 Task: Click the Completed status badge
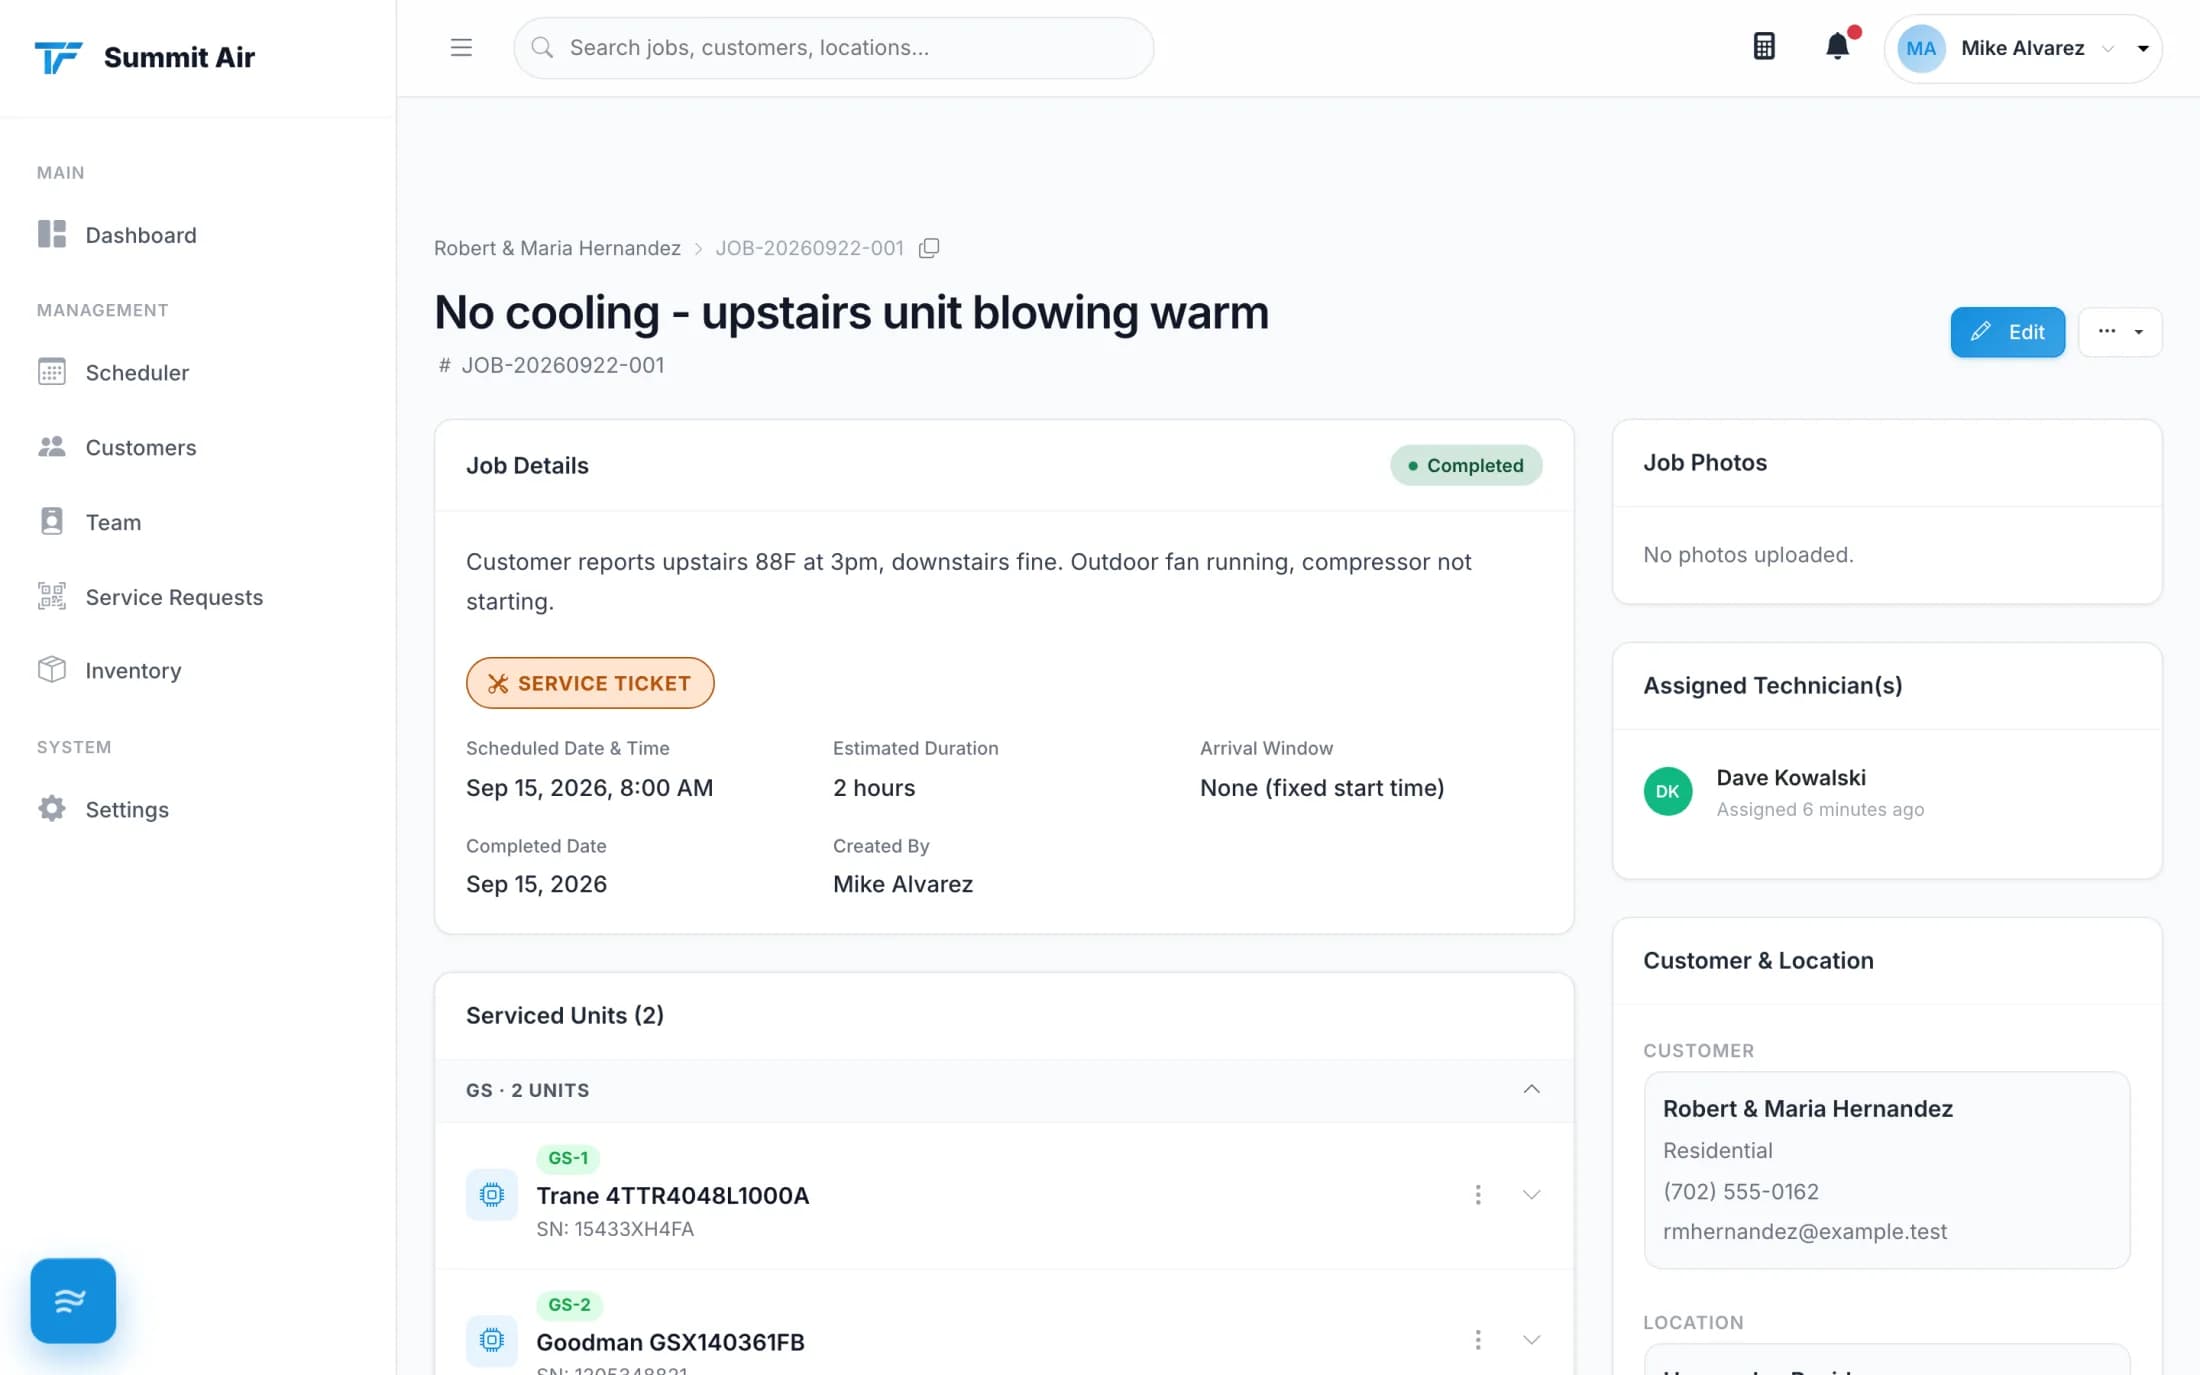click(1465, 465)
